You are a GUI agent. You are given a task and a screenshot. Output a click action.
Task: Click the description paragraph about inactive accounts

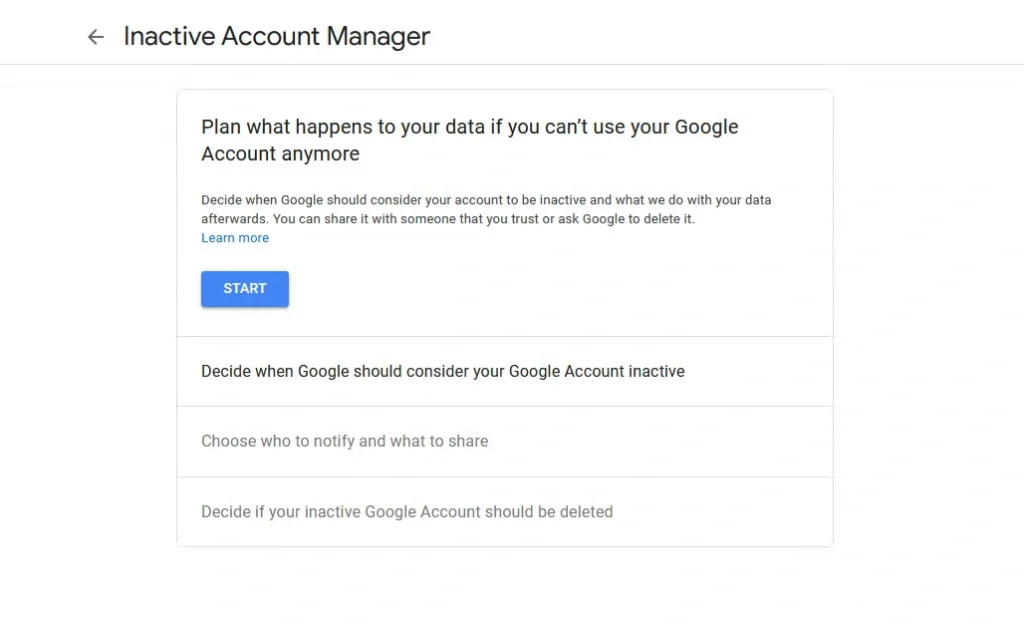(x=486, y=209)
